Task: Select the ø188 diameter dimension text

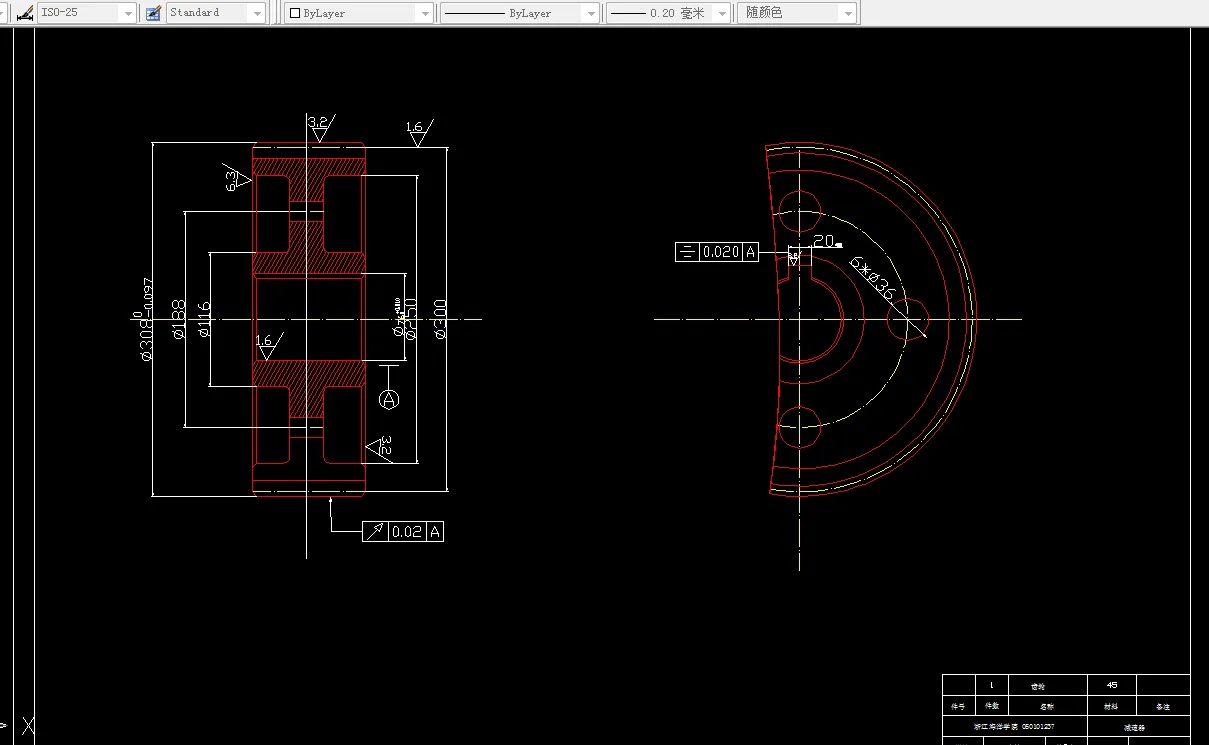Action: click(x=180, y=319)
